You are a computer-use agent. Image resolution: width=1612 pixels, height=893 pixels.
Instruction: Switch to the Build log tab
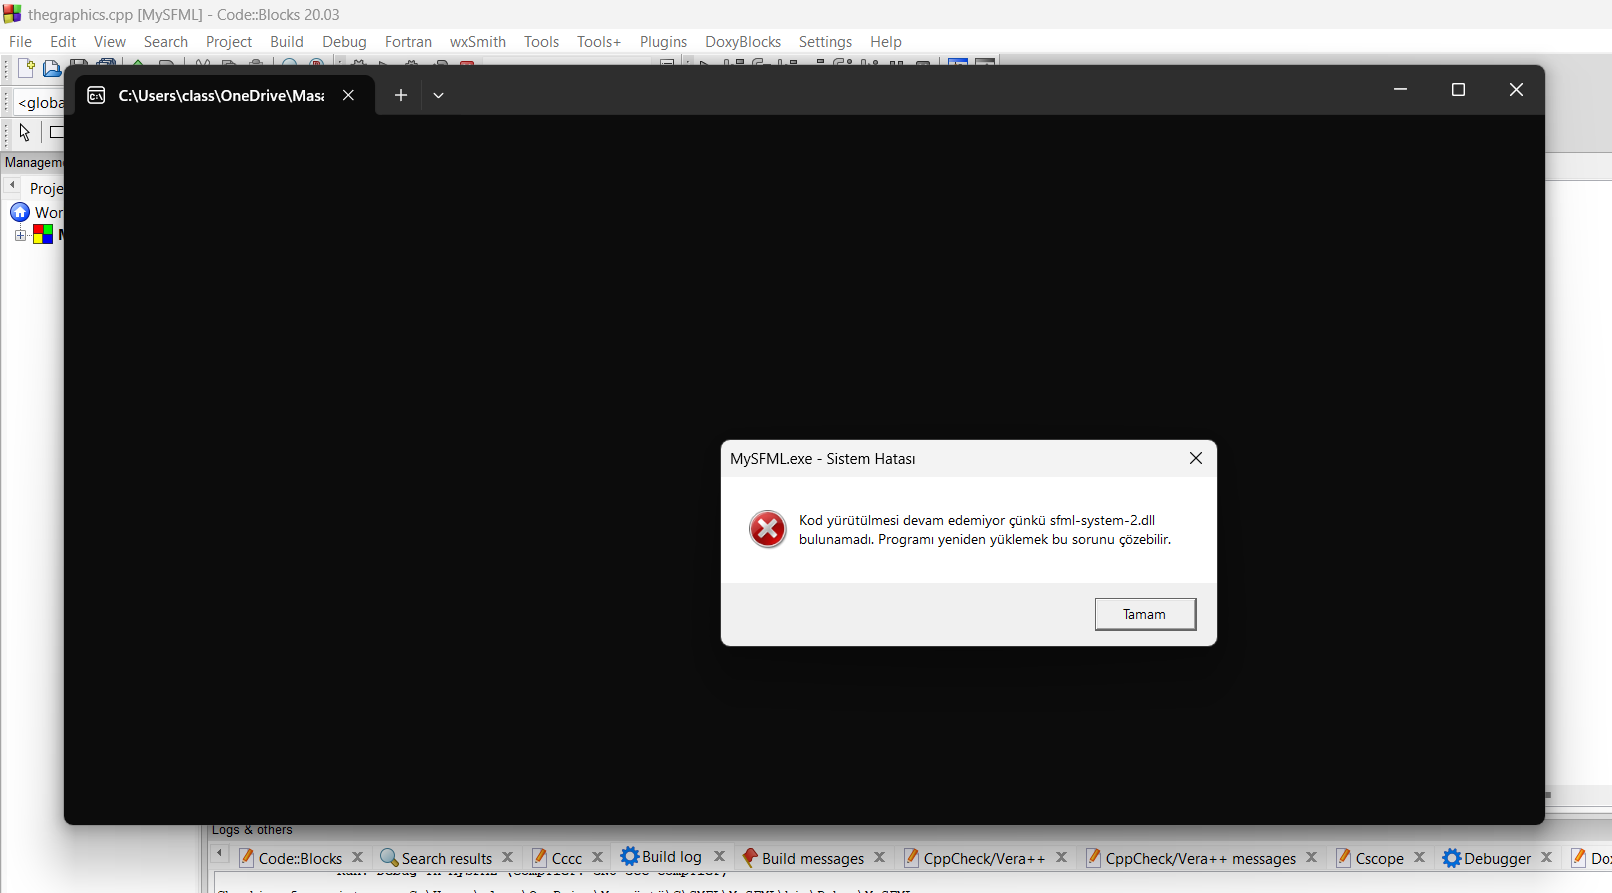click(672, 856)
